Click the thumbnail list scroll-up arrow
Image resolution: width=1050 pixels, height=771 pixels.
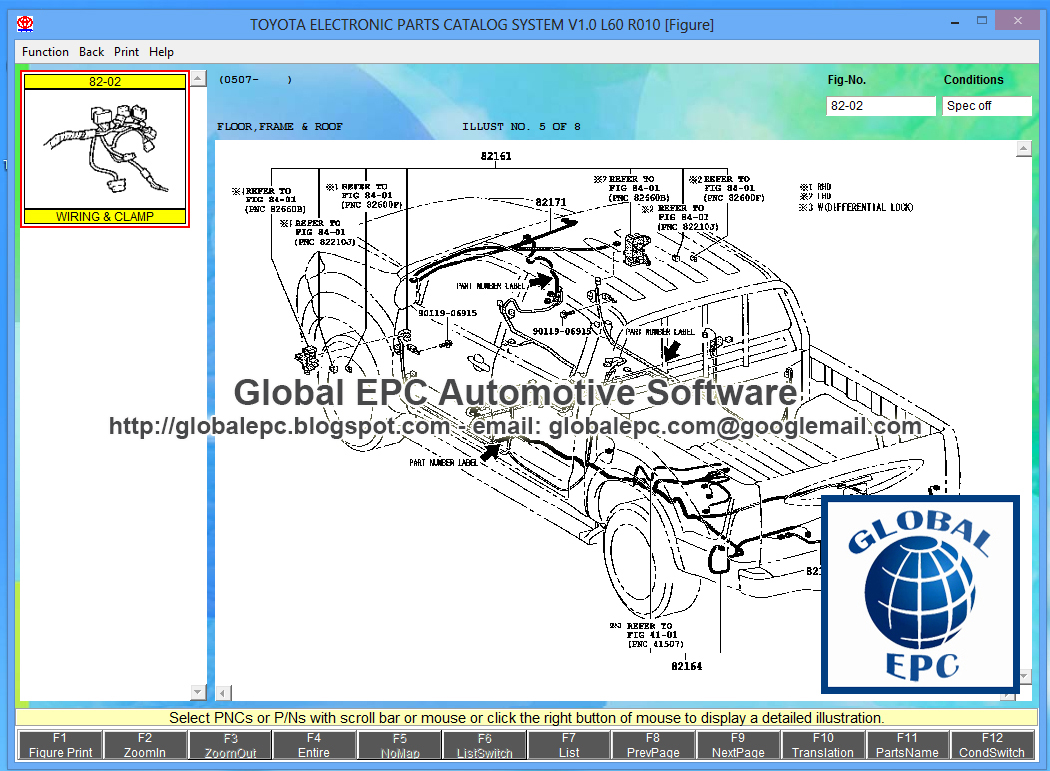(x=198, y=79)
